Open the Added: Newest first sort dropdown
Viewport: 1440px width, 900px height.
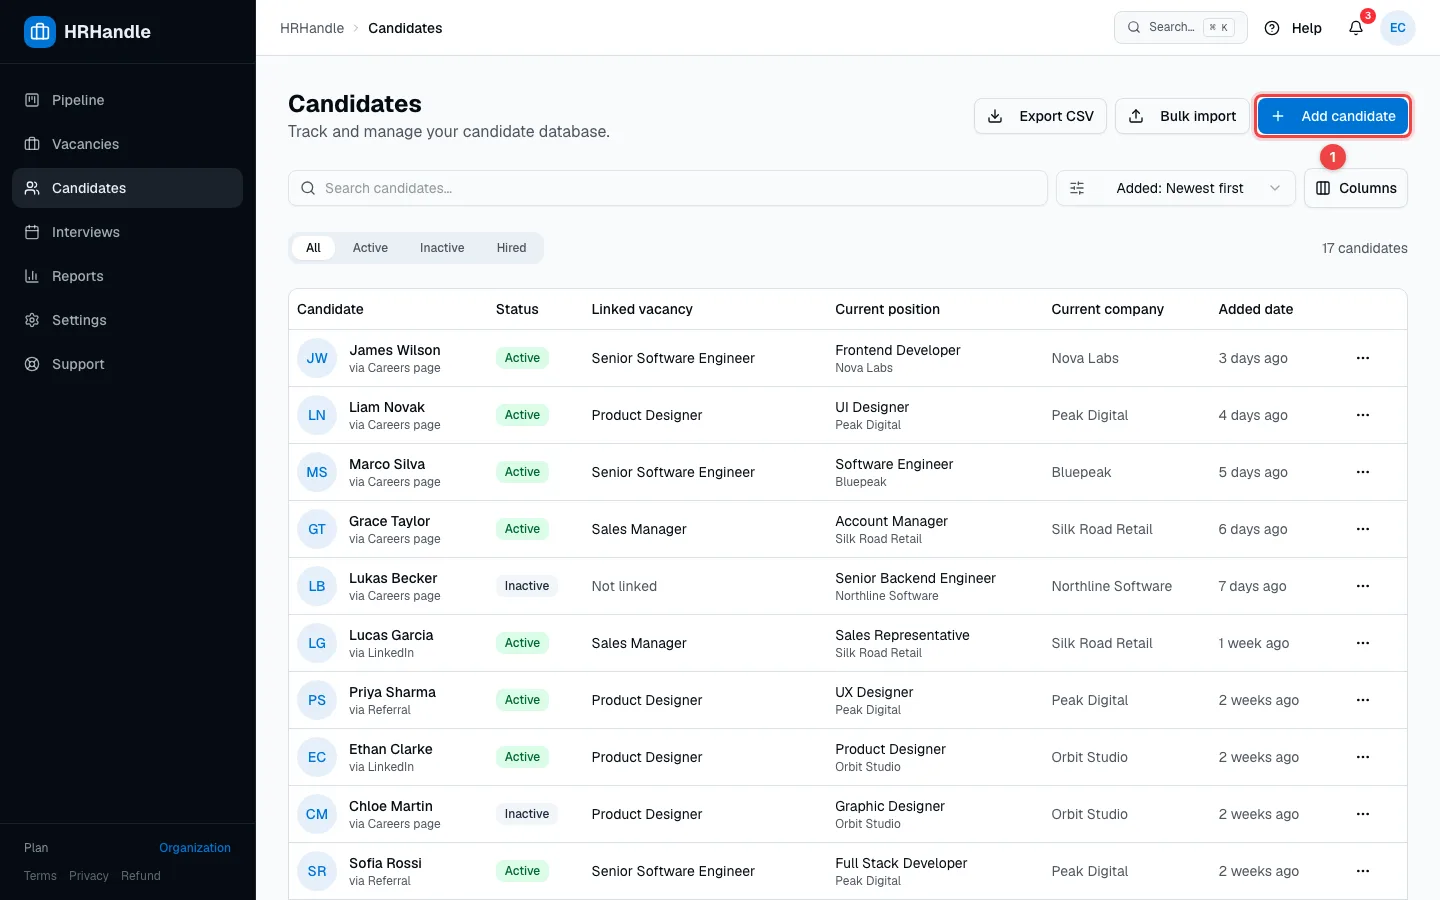[x=1176, y=188]
